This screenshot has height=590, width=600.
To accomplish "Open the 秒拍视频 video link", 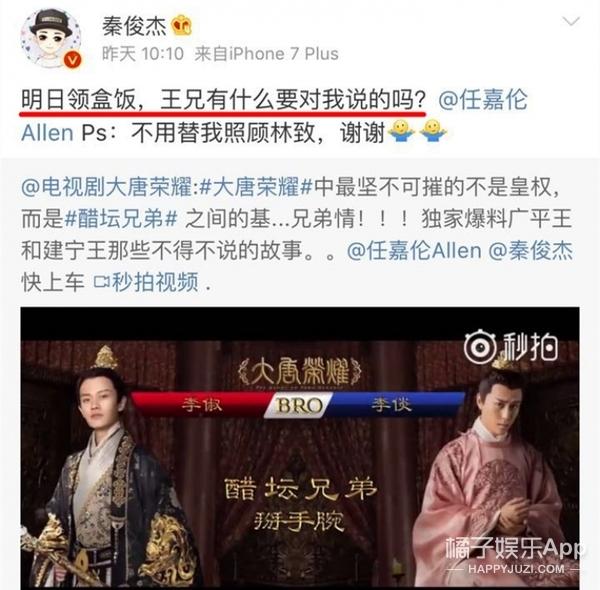I will tap(155, 282).
